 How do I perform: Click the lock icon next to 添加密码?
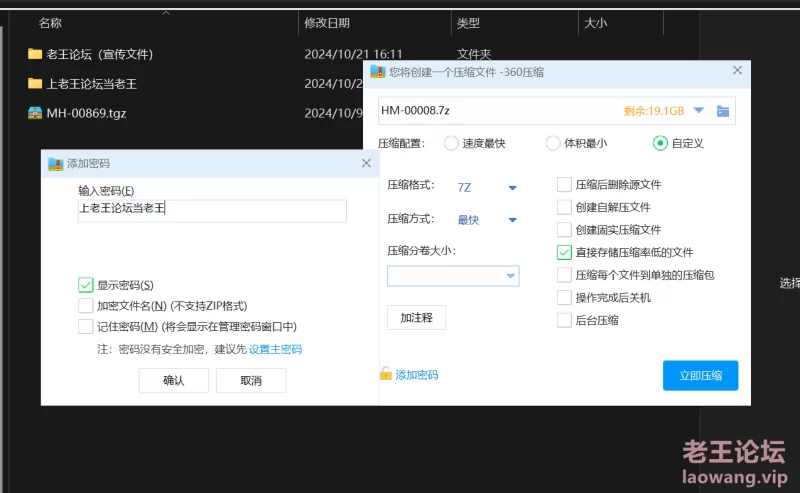(x=386, y=375)
